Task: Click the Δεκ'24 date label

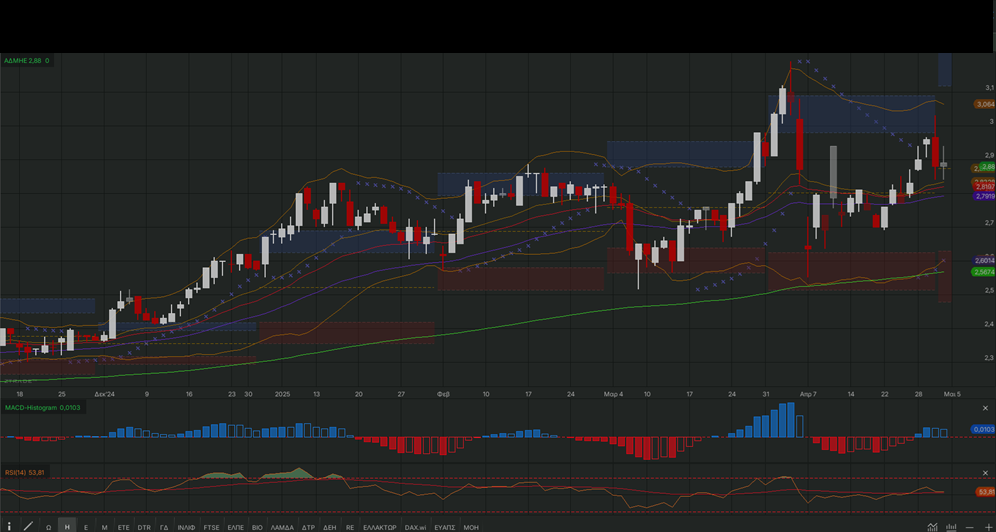Action: (105, 394)
